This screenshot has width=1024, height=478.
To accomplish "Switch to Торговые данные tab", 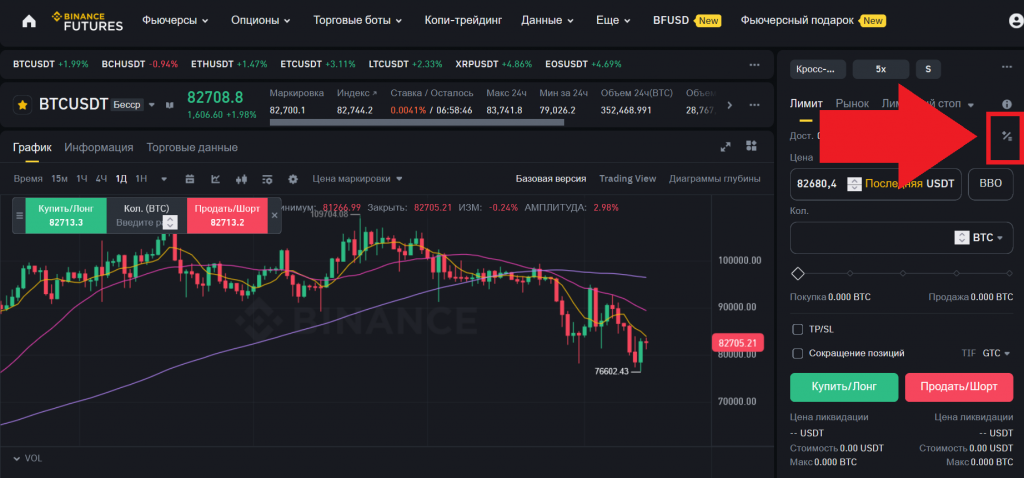I will click(x=192, y=148).
